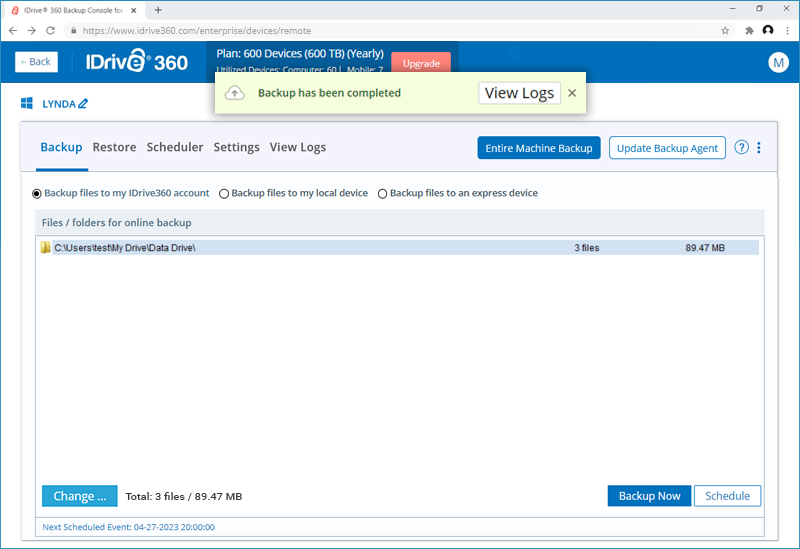
Task: Open the help question mark icon
Action: coord(741,147)
